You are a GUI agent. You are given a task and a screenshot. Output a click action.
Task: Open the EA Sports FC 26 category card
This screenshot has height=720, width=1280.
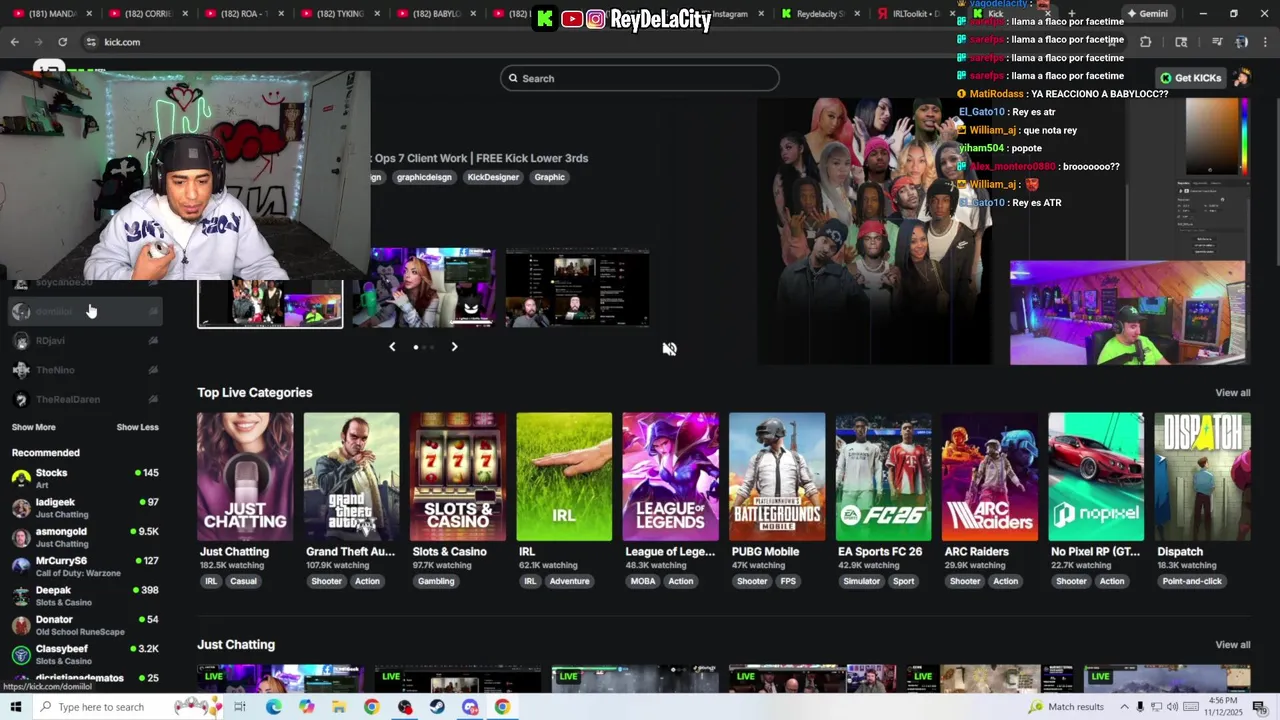(x=883, y=477)
